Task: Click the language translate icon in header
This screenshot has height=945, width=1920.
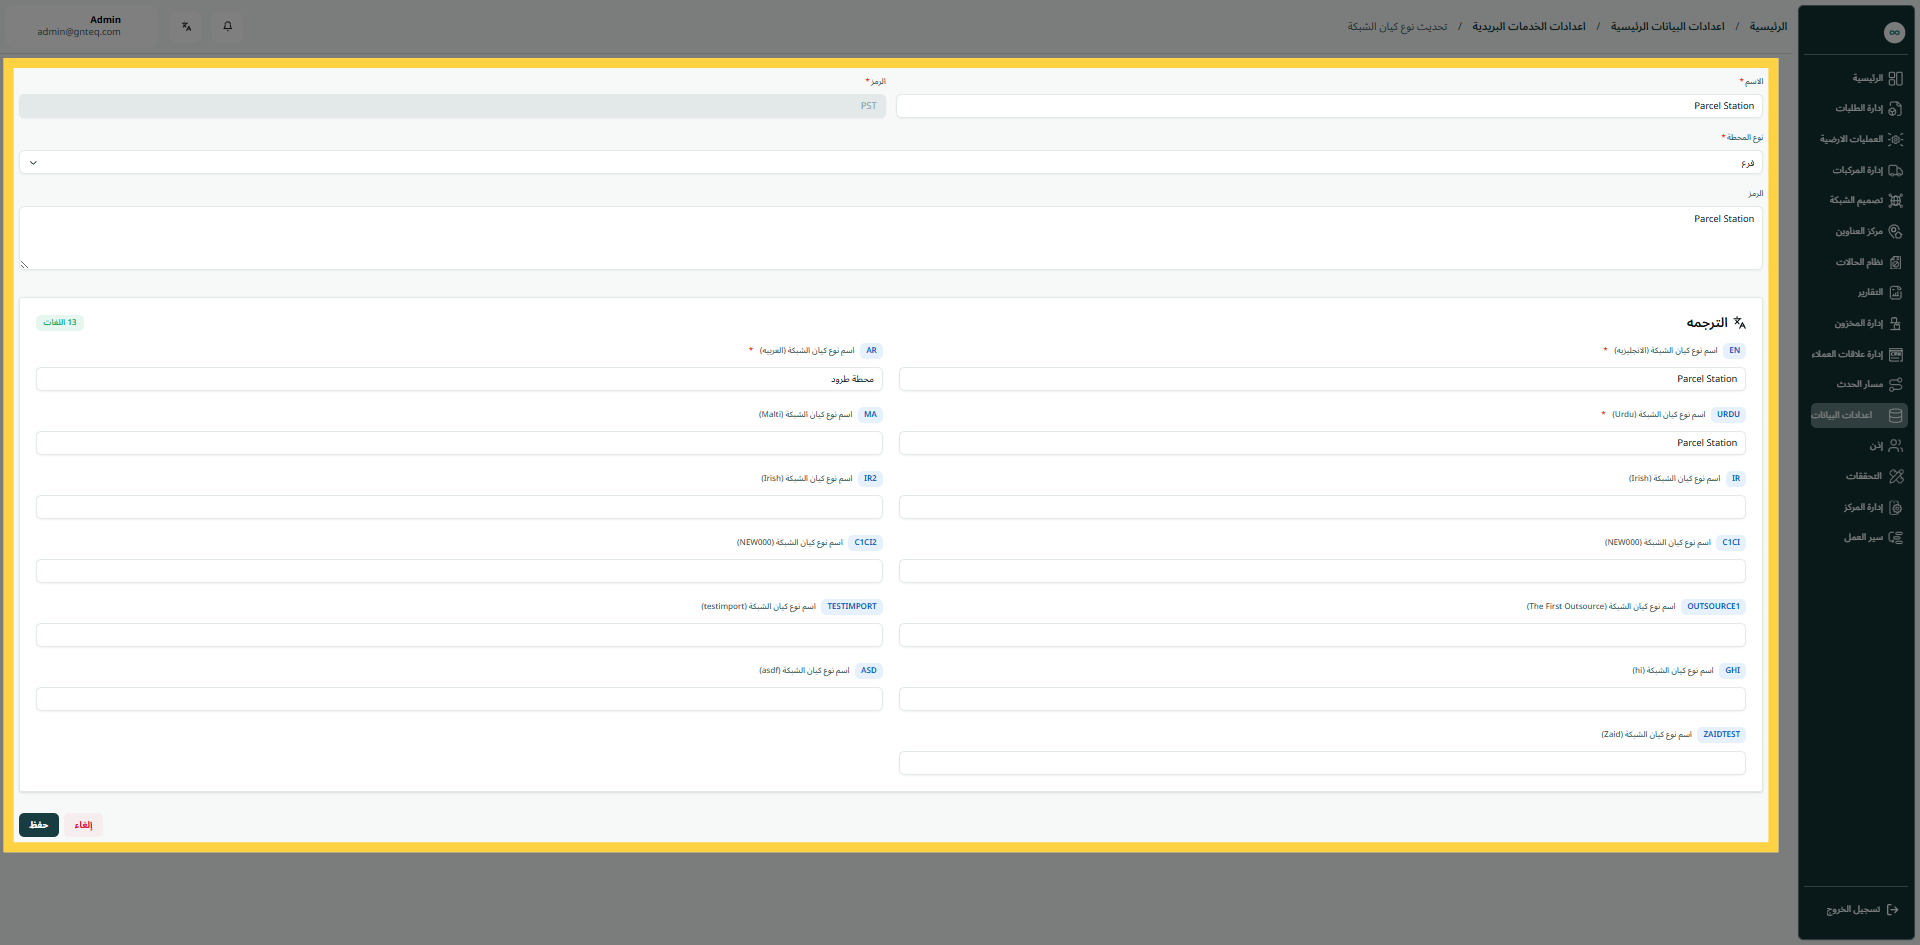Action: tap(186, 27)
